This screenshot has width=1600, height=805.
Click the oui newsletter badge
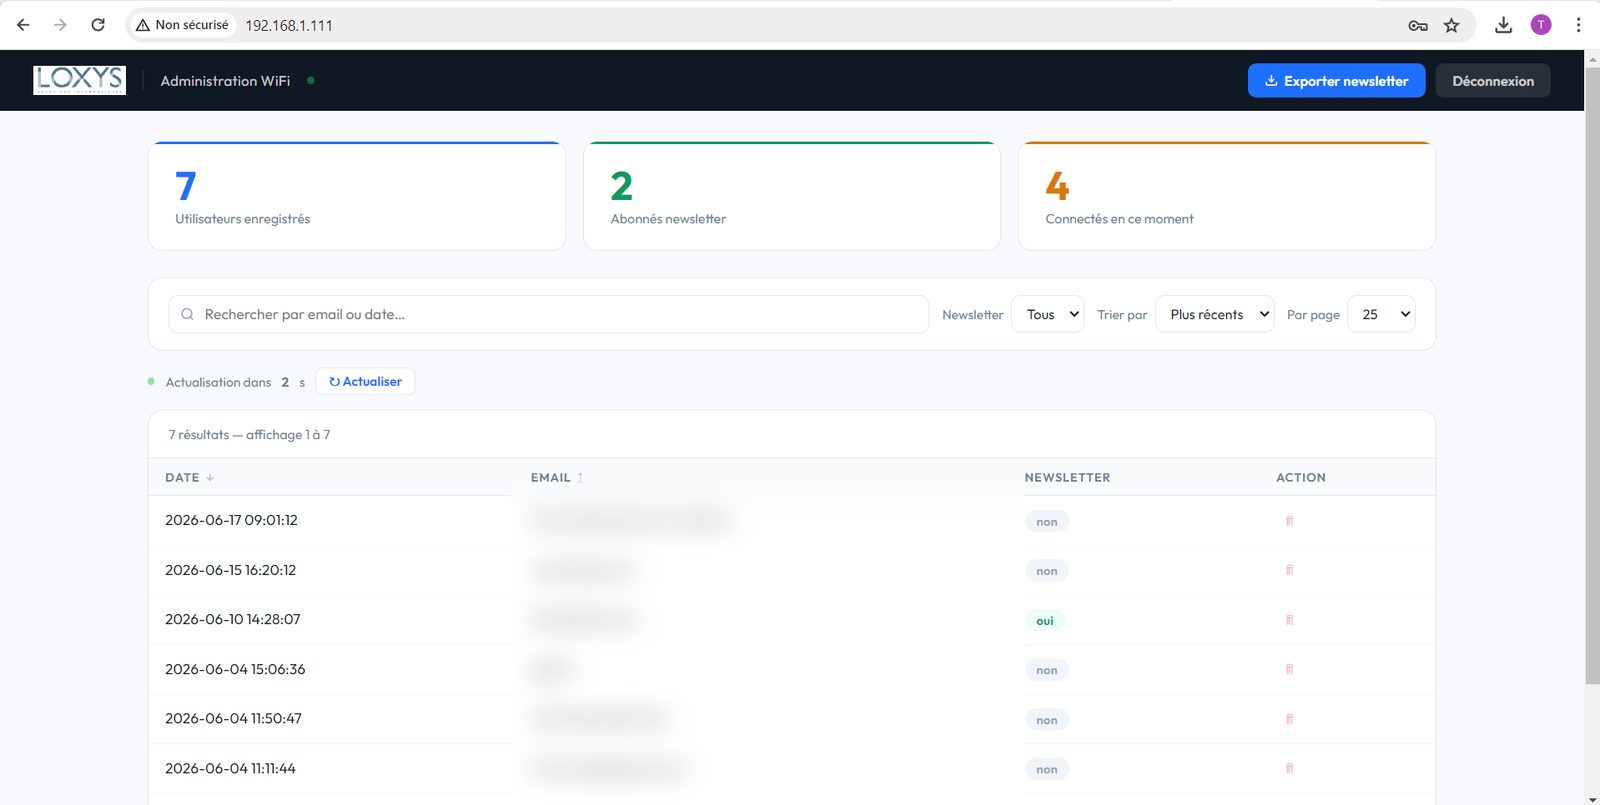pos(1045,621)
